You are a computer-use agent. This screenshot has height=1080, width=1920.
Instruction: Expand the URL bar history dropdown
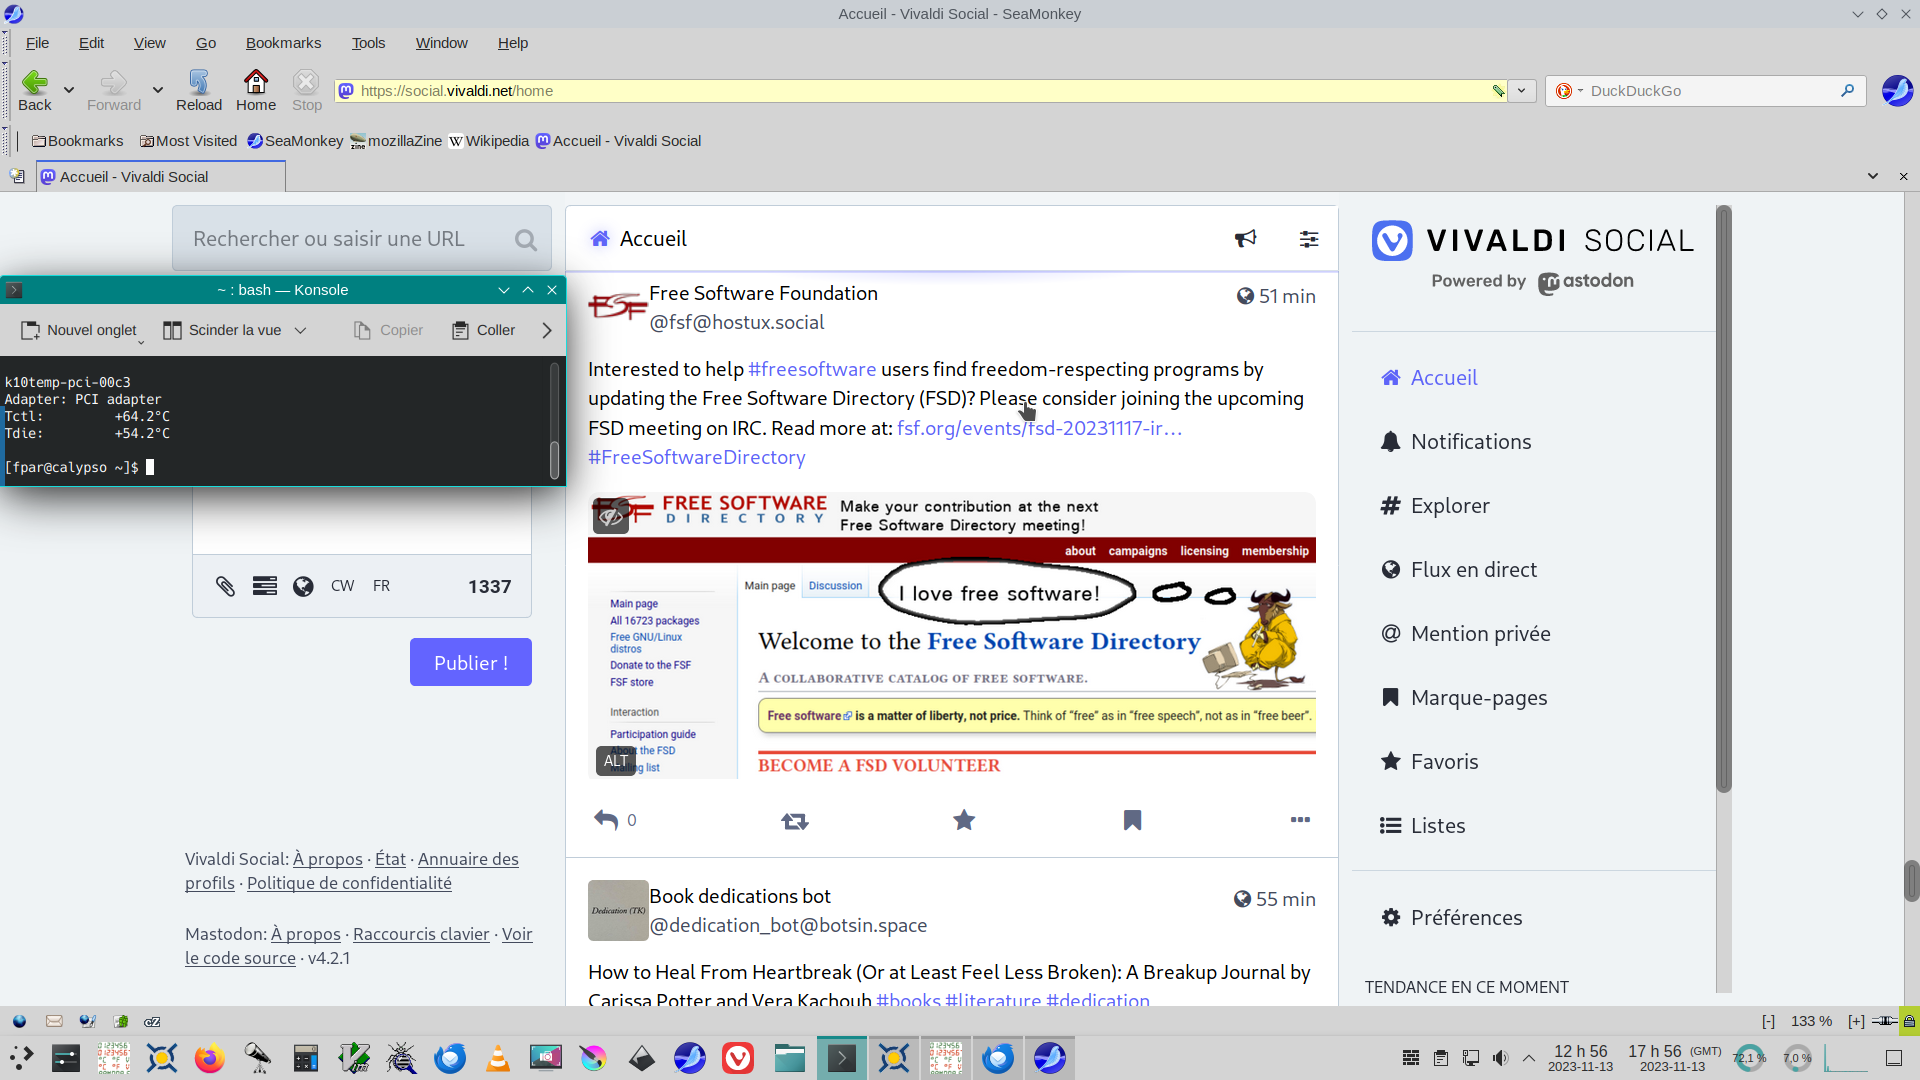click(1521, 91)
